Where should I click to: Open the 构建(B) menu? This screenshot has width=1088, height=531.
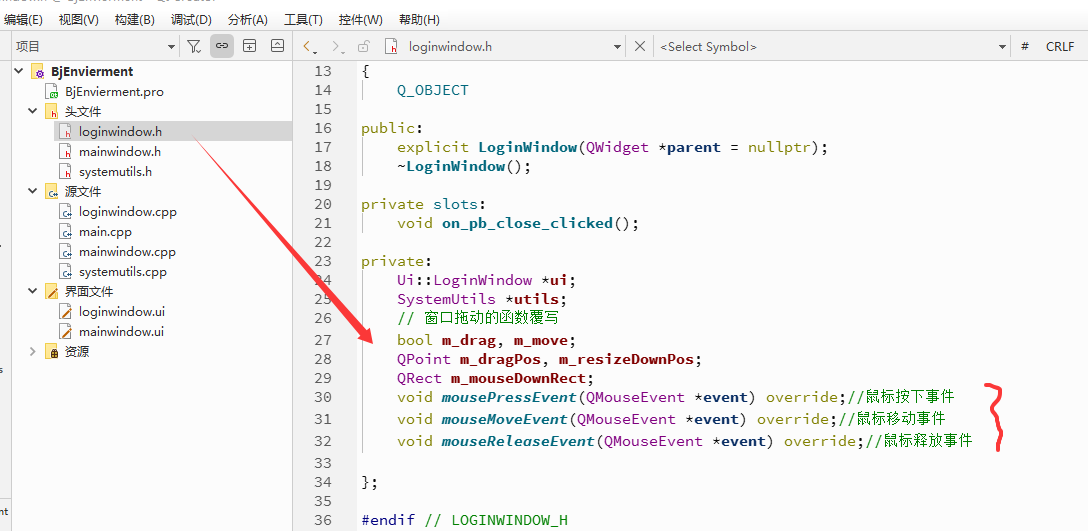point(135,20)
